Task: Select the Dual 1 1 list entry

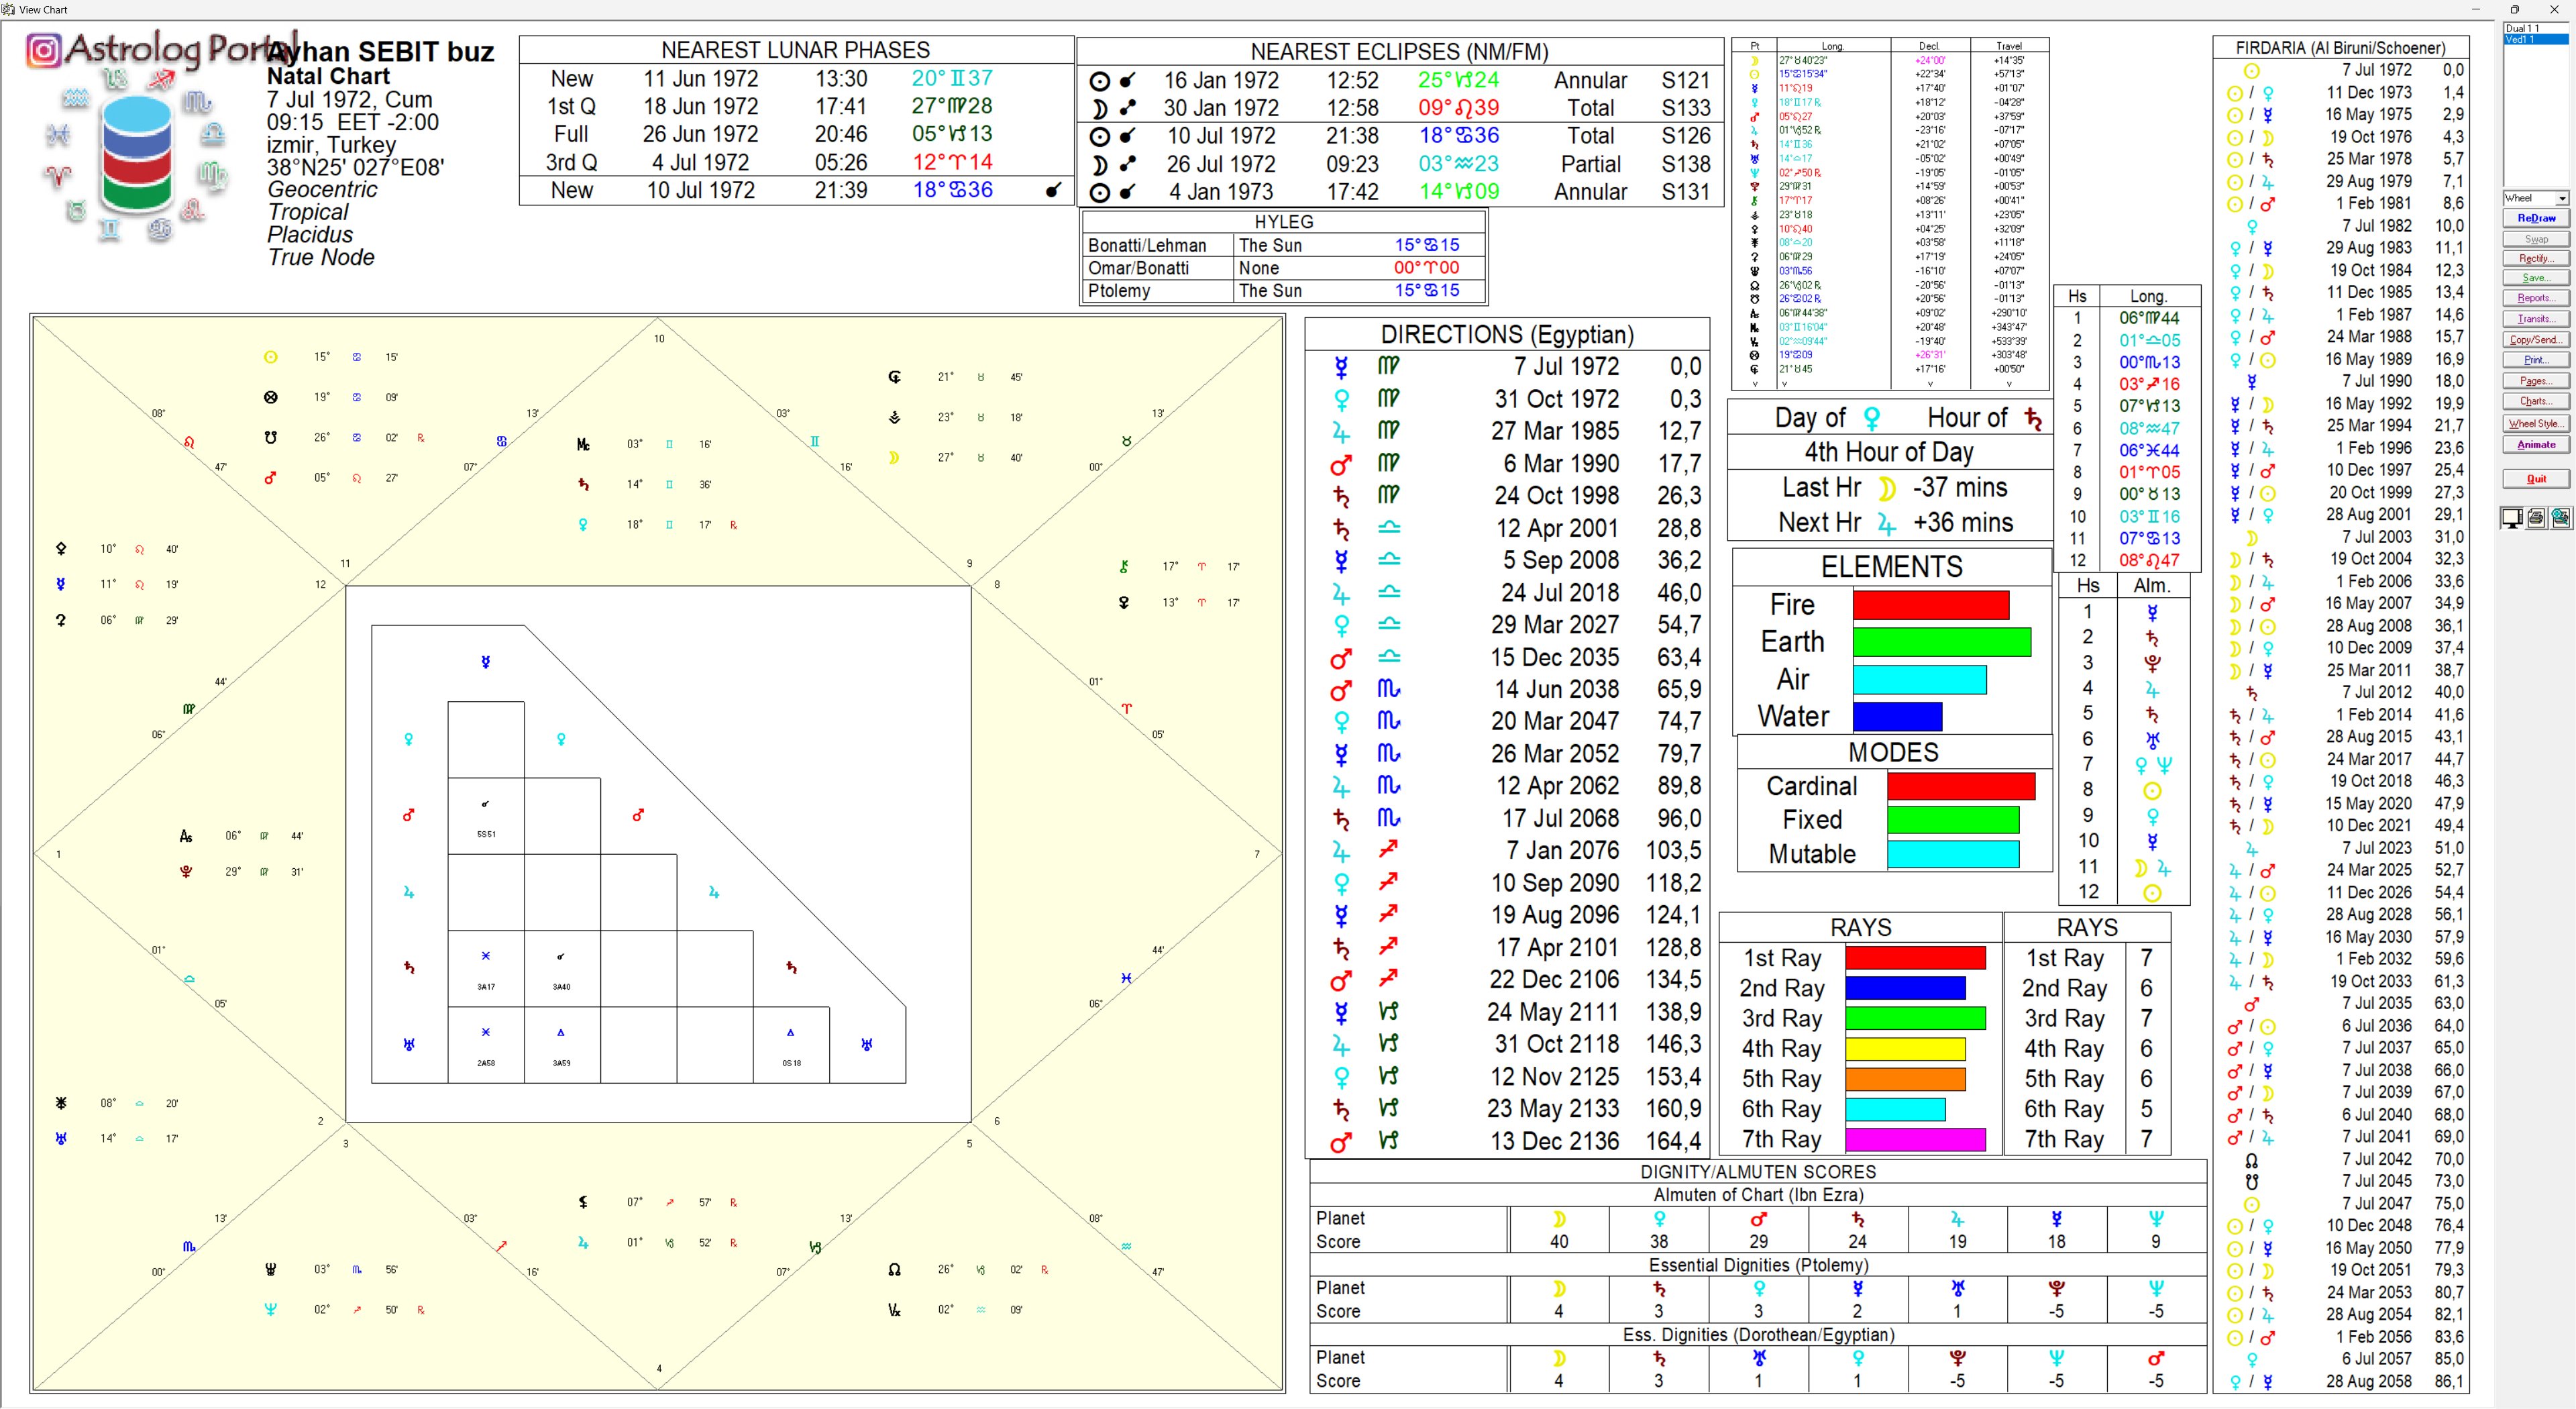Action: [x=2522, y=28]
